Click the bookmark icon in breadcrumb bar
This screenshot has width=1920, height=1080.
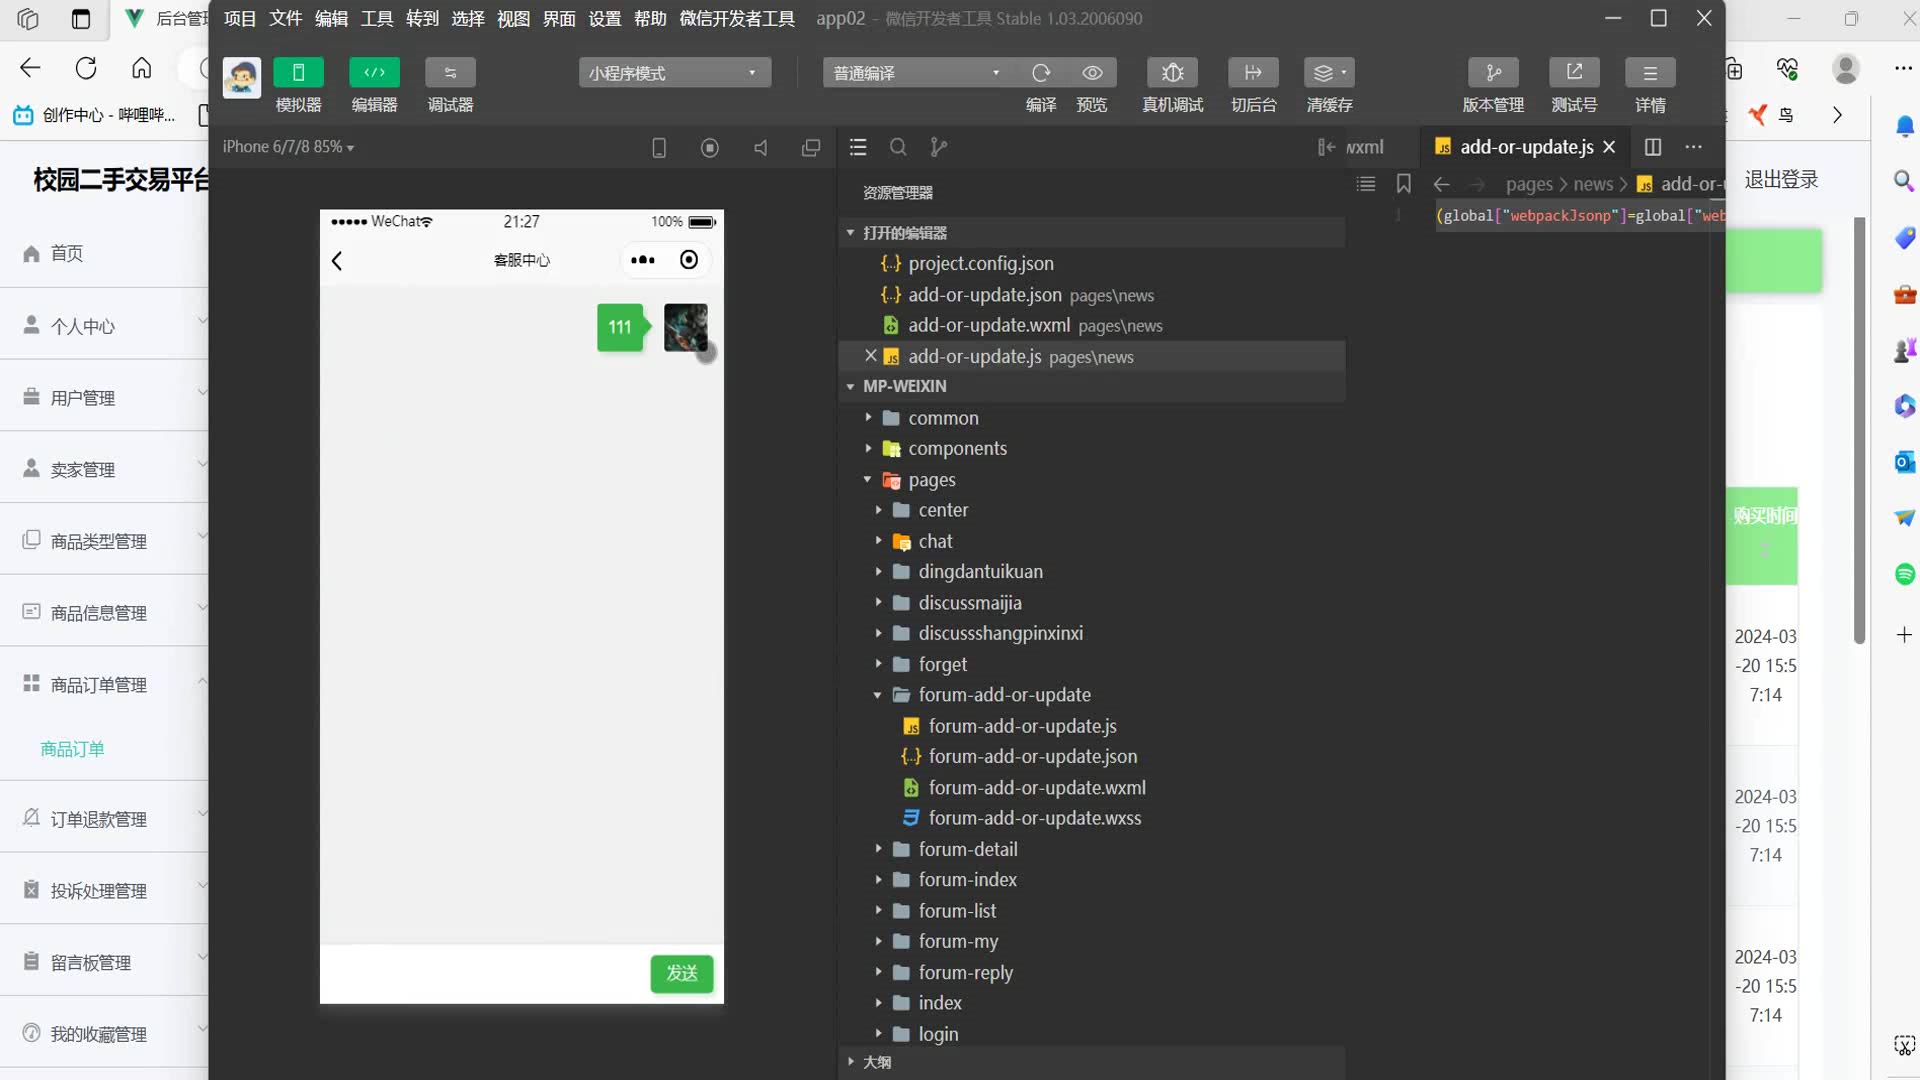click(1404, 184)
